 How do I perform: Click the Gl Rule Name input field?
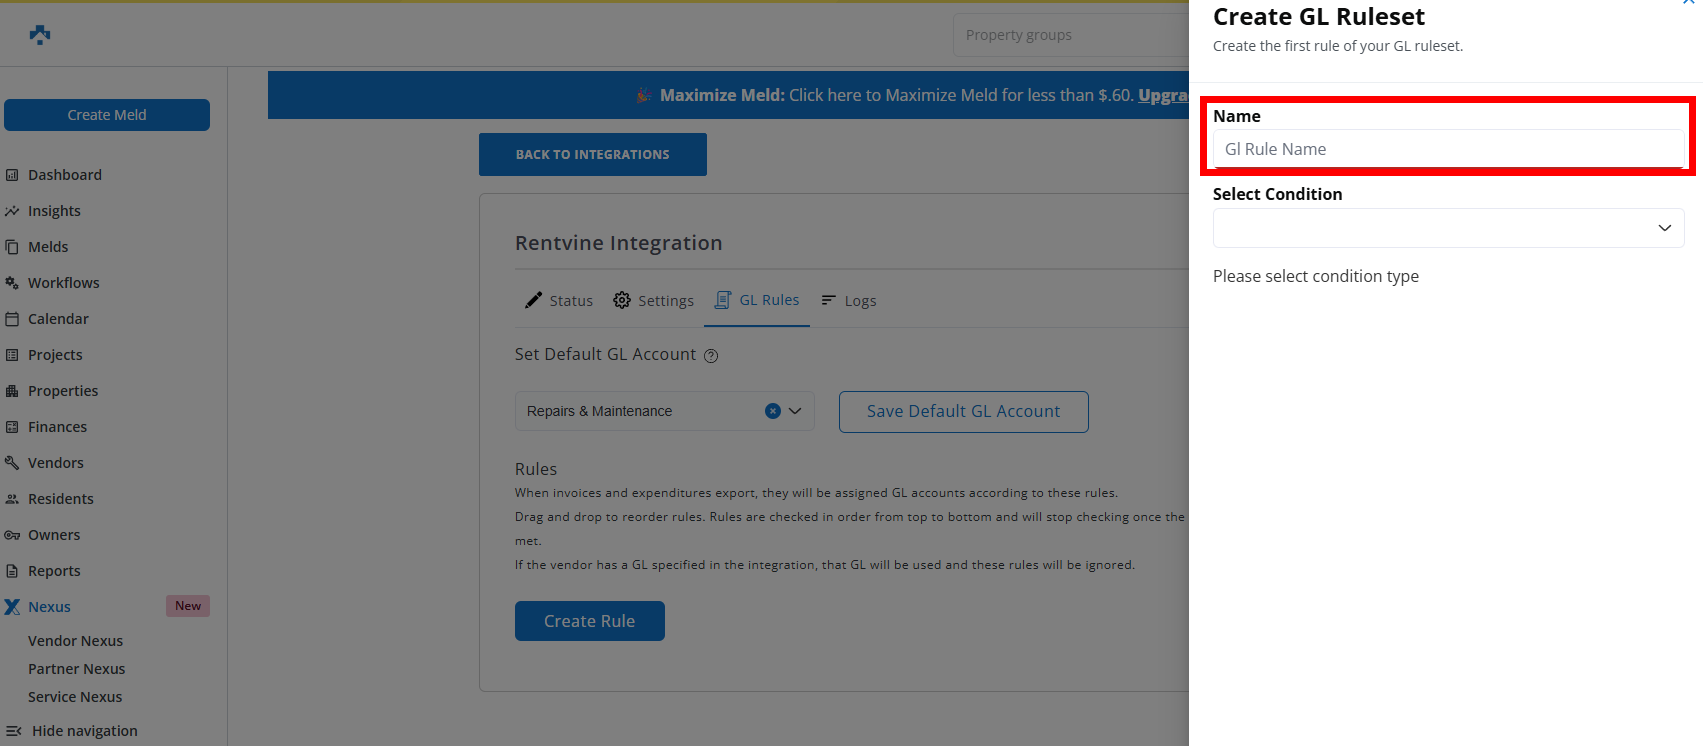(1448, 149)
